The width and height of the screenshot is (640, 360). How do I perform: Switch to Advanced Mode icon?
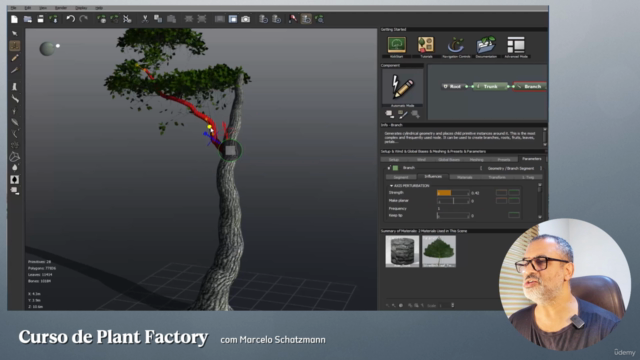pyautogui.click(x=516, y=45)
